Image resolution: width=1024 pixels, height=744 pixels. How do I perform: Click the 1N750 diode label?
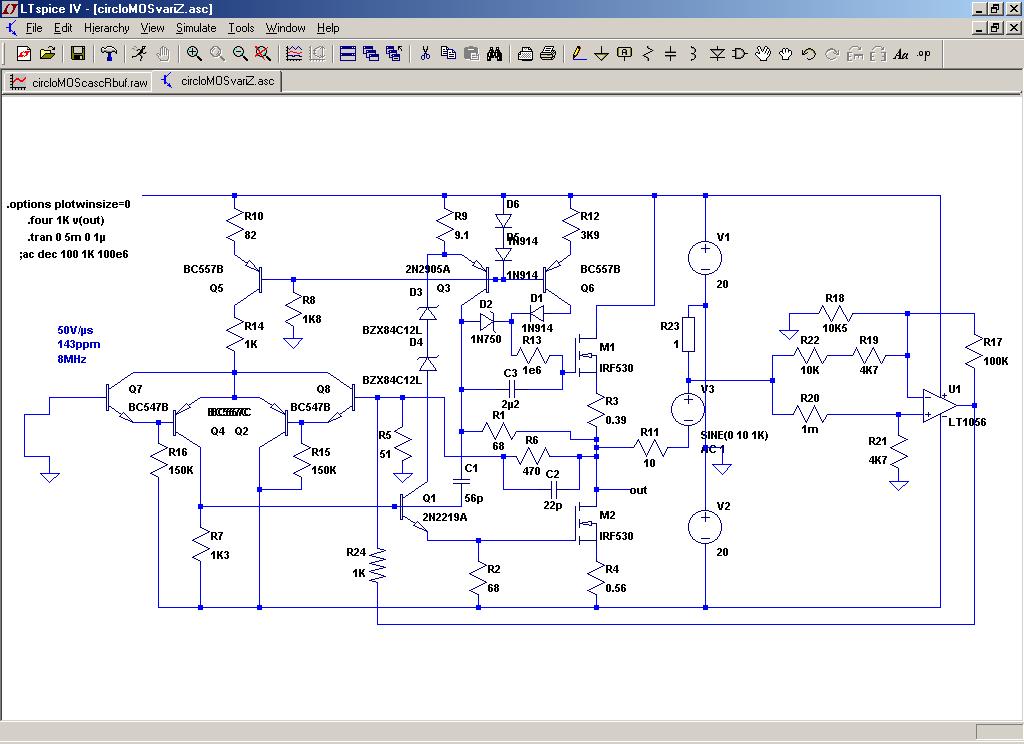pos(486,339)
